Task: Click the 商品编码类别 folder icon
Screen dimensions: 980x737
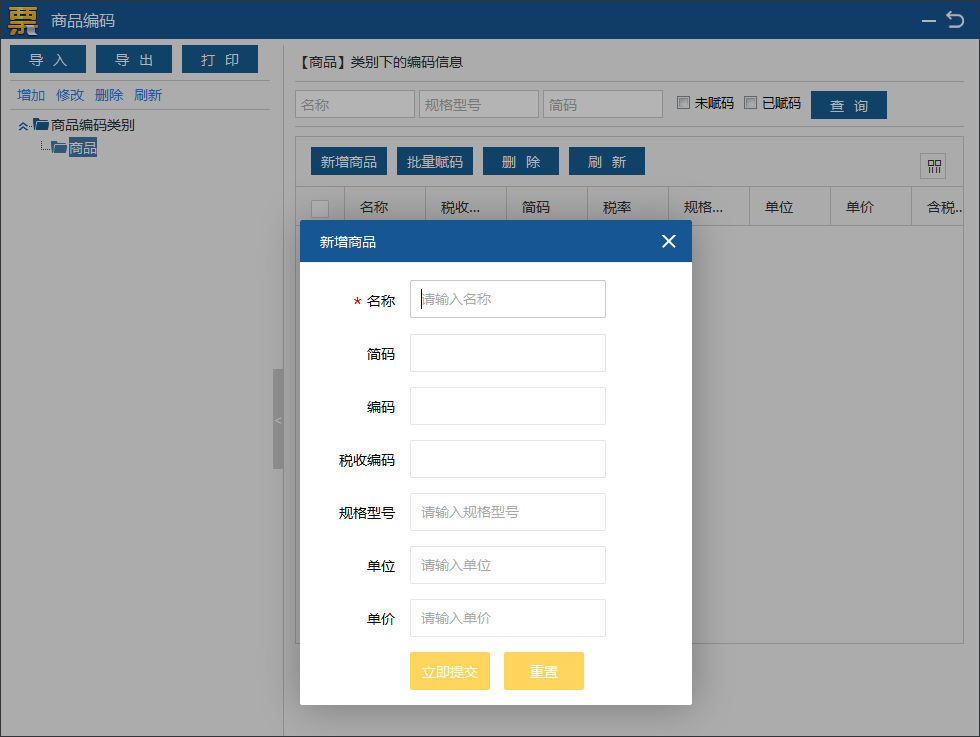Action: [x=41, y=124]
